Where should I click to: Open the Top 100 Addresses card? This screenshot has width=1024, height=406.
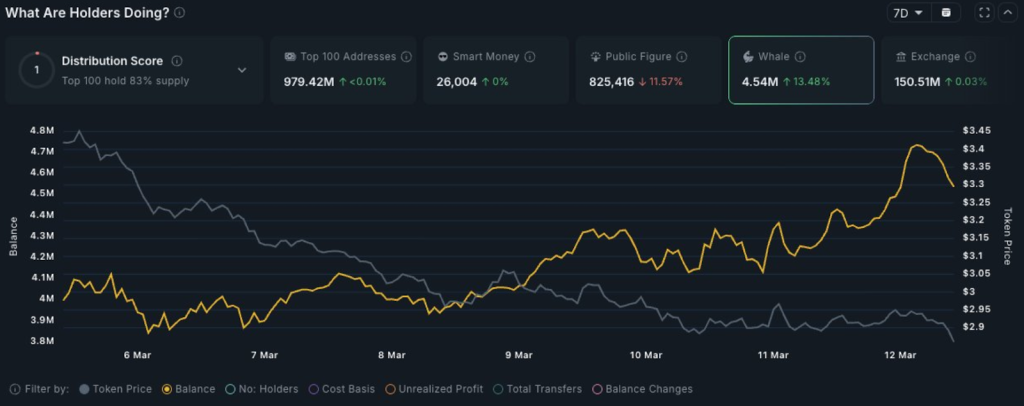point(342,70)
